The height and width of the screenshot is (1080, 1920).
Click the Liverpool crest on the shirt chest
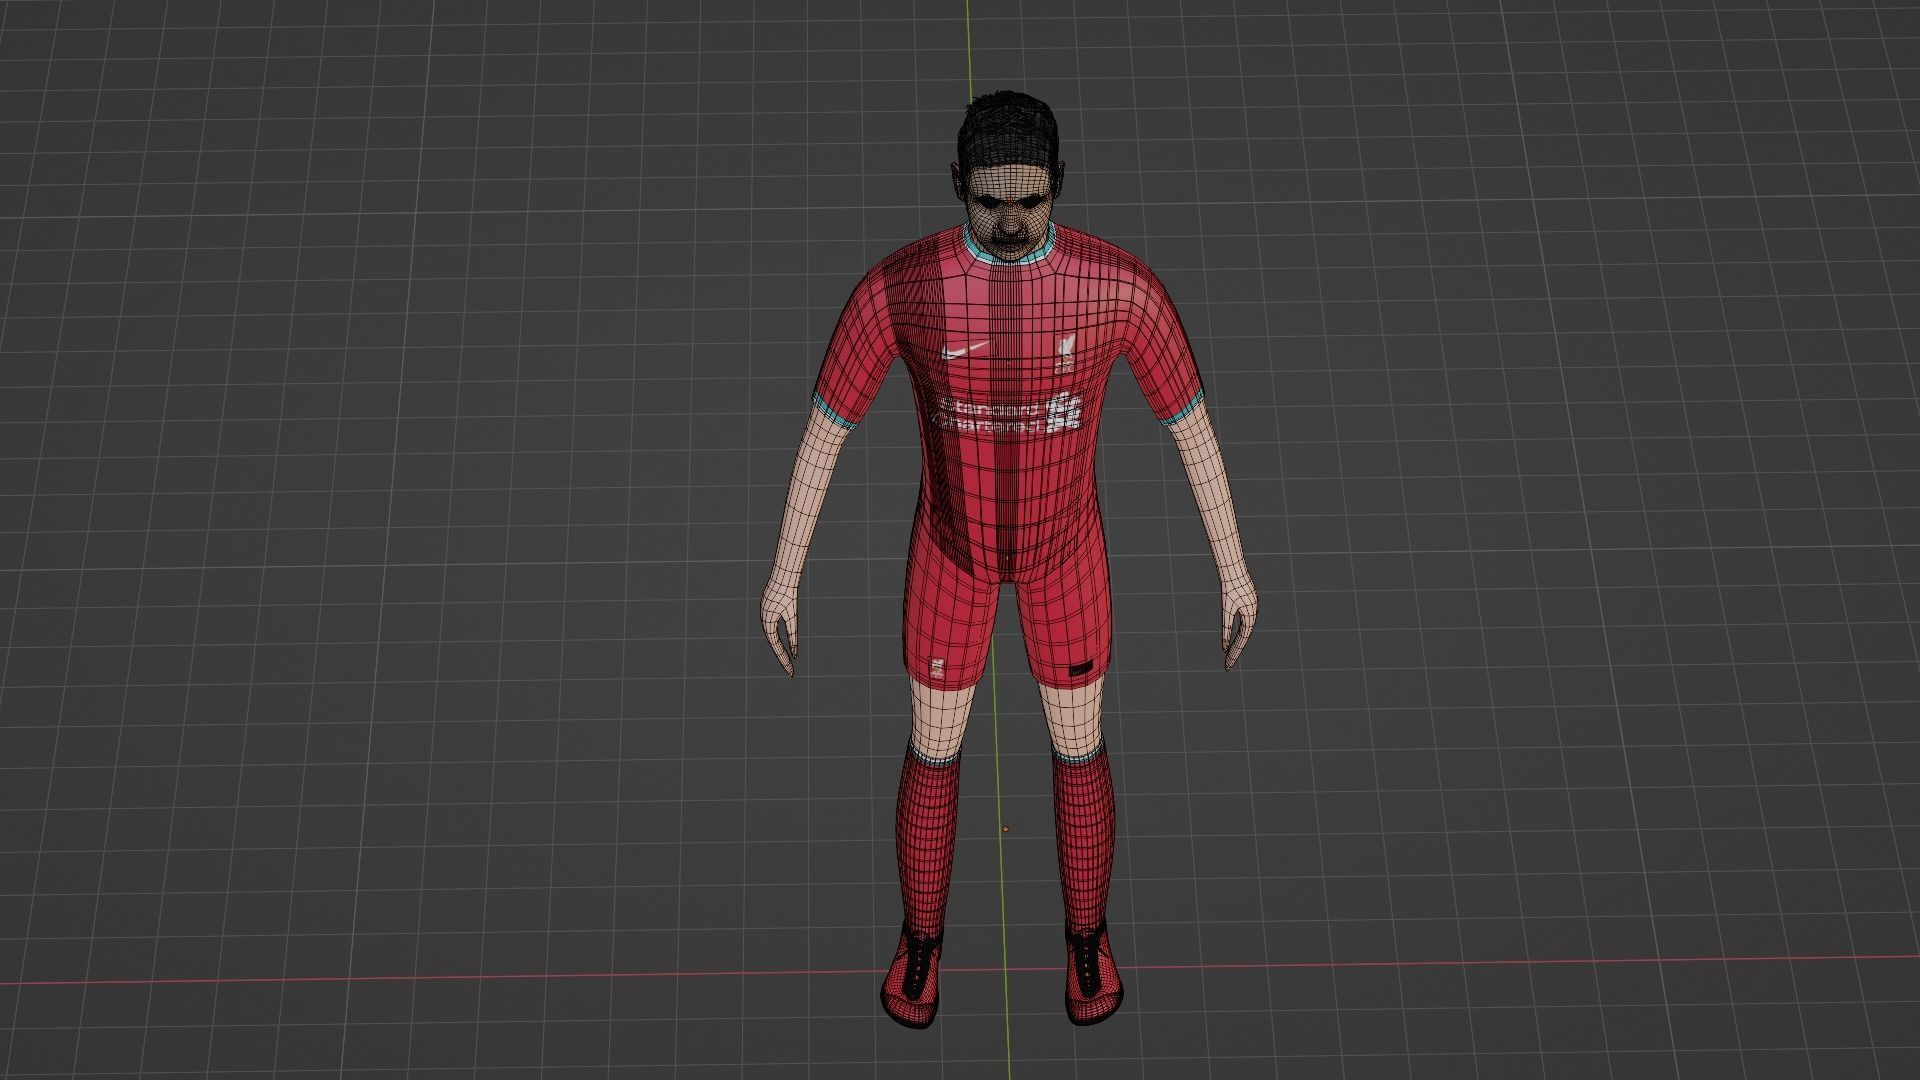tap(1065, 354)
